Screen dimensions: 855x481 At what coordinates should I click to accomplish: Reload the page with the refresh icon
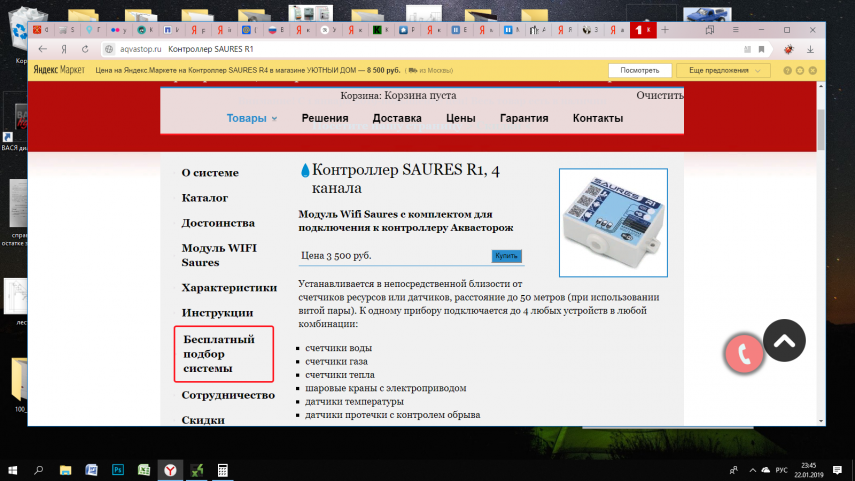click(86, 49)
